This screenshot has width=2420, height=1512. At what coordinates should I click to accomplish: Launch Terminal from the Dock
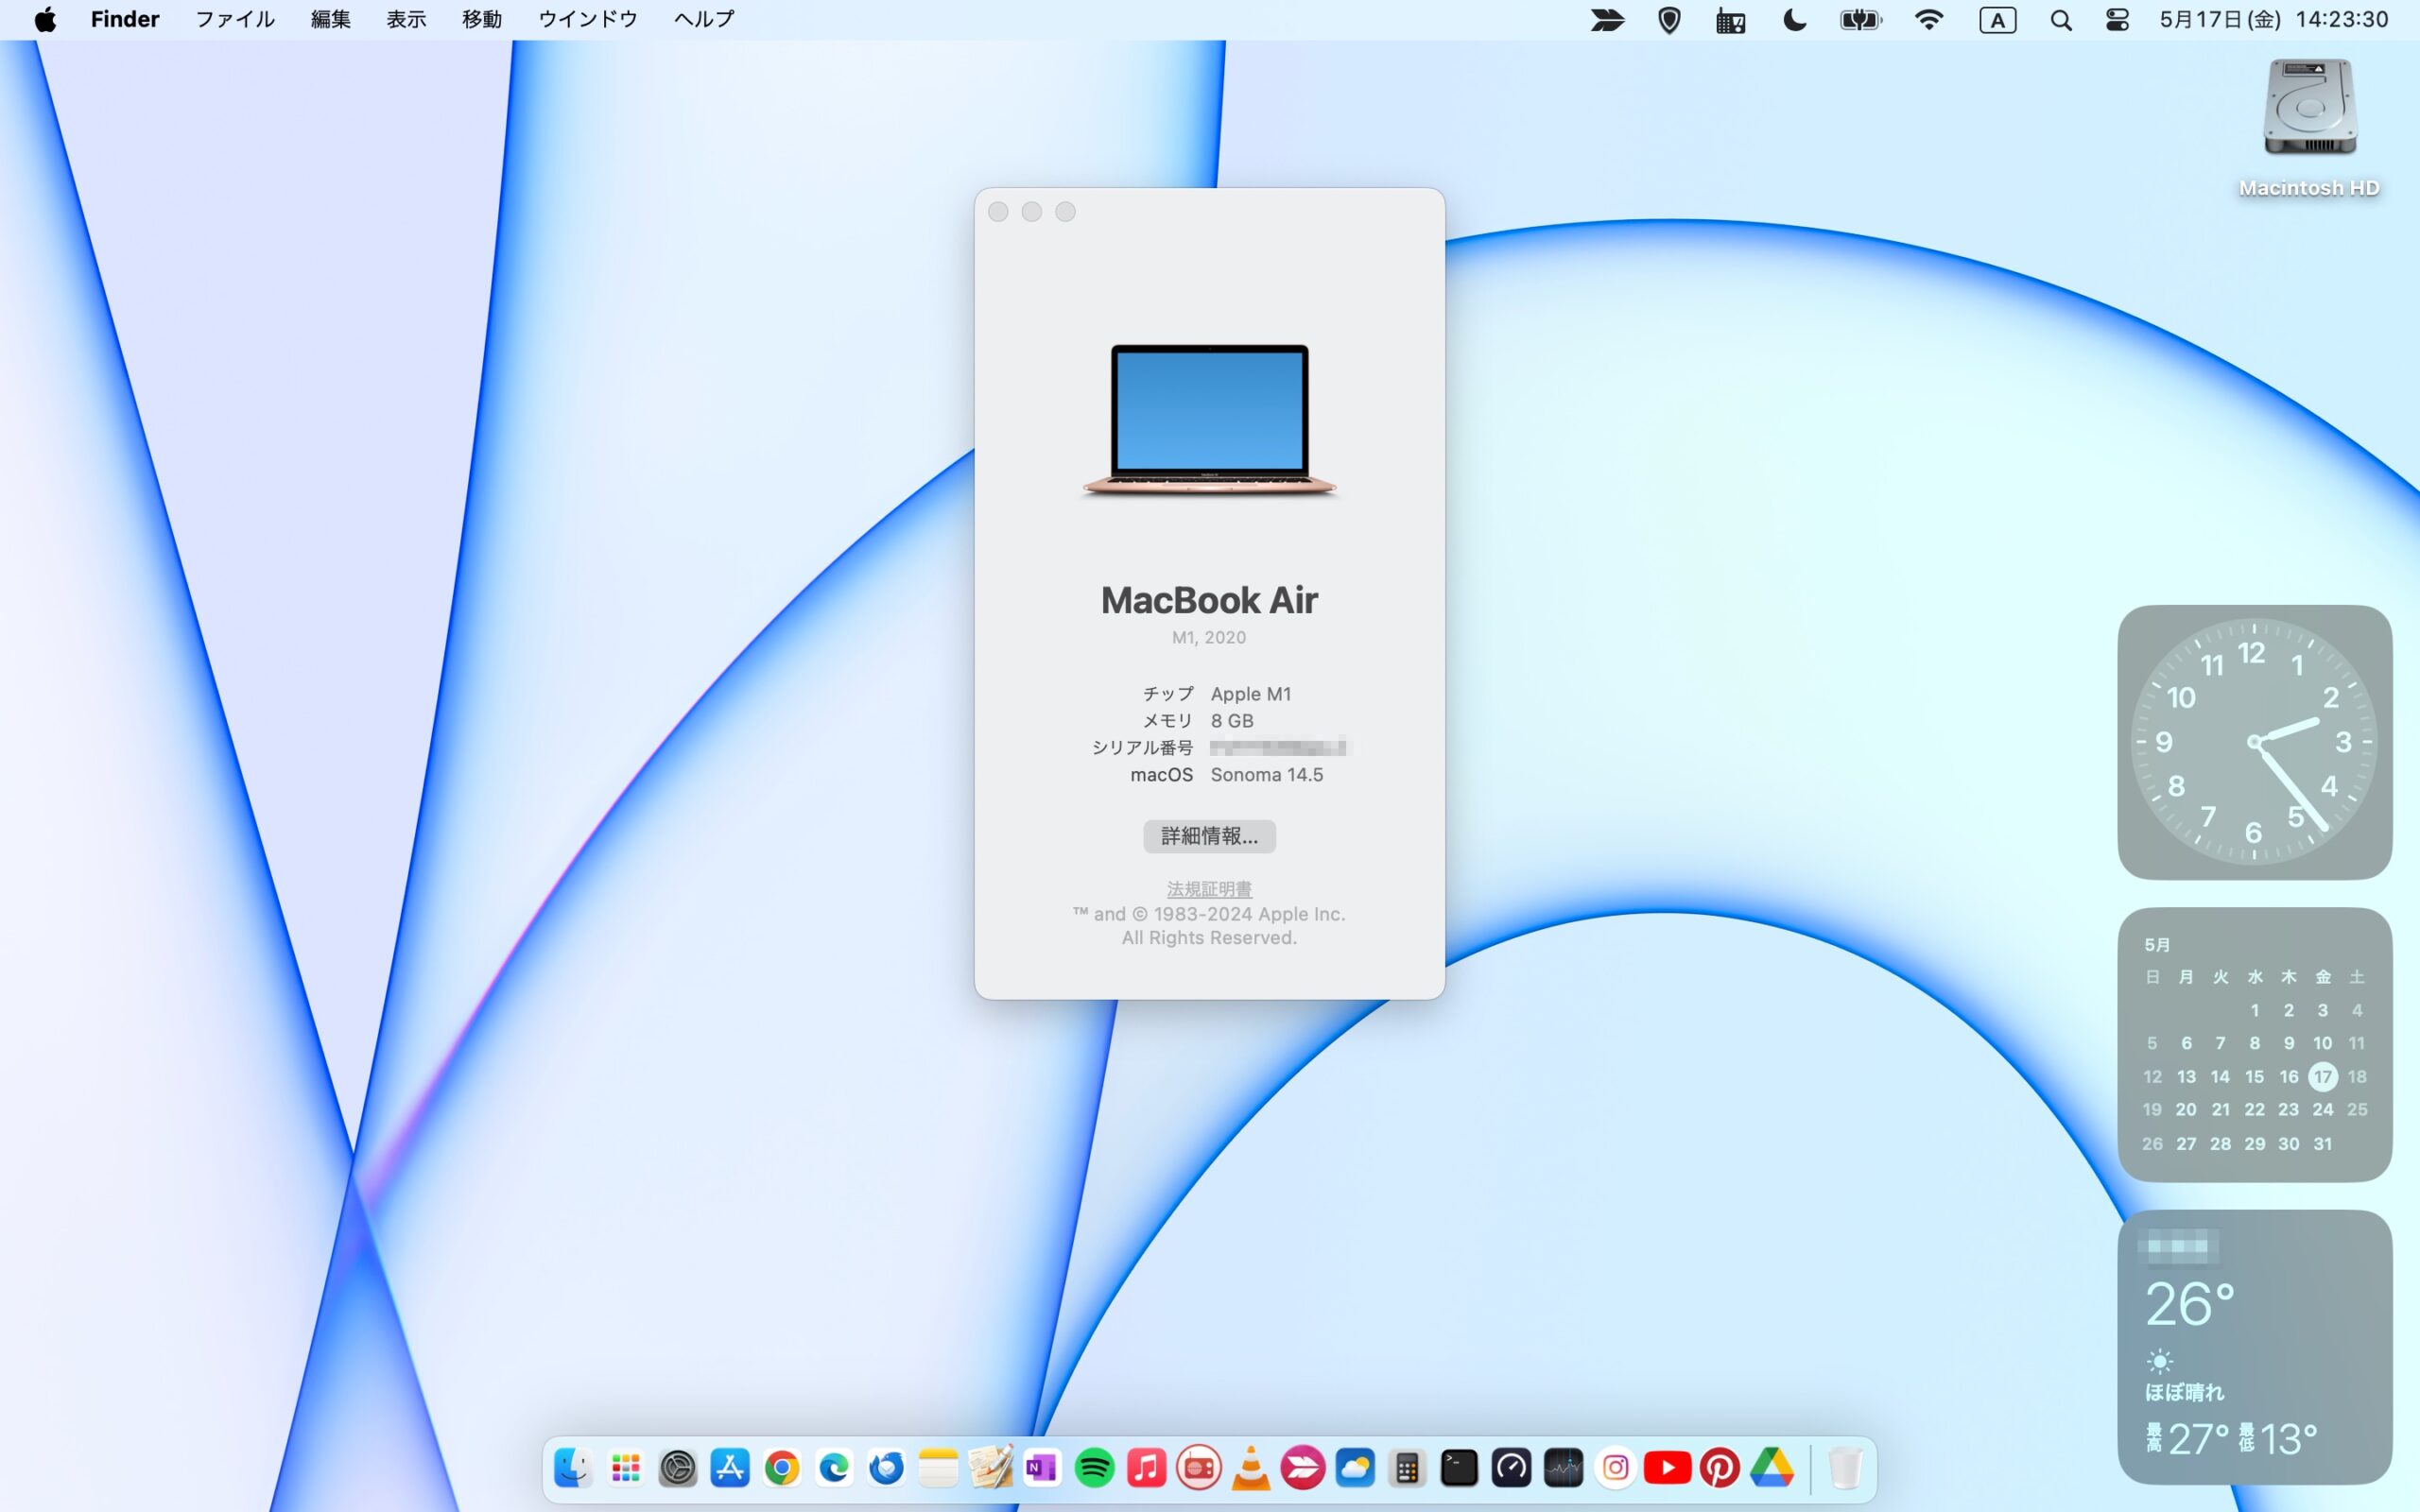coord(1459,1468)
